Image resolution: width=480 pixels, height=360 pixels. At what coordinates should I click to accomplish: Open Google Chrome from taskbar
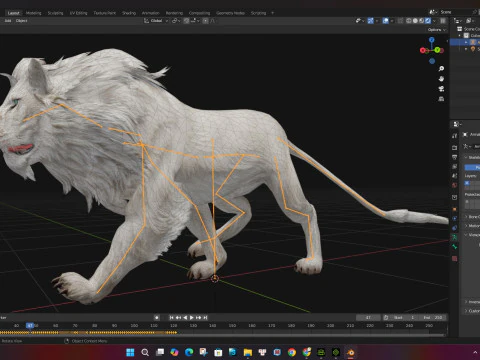pos(292,352)
